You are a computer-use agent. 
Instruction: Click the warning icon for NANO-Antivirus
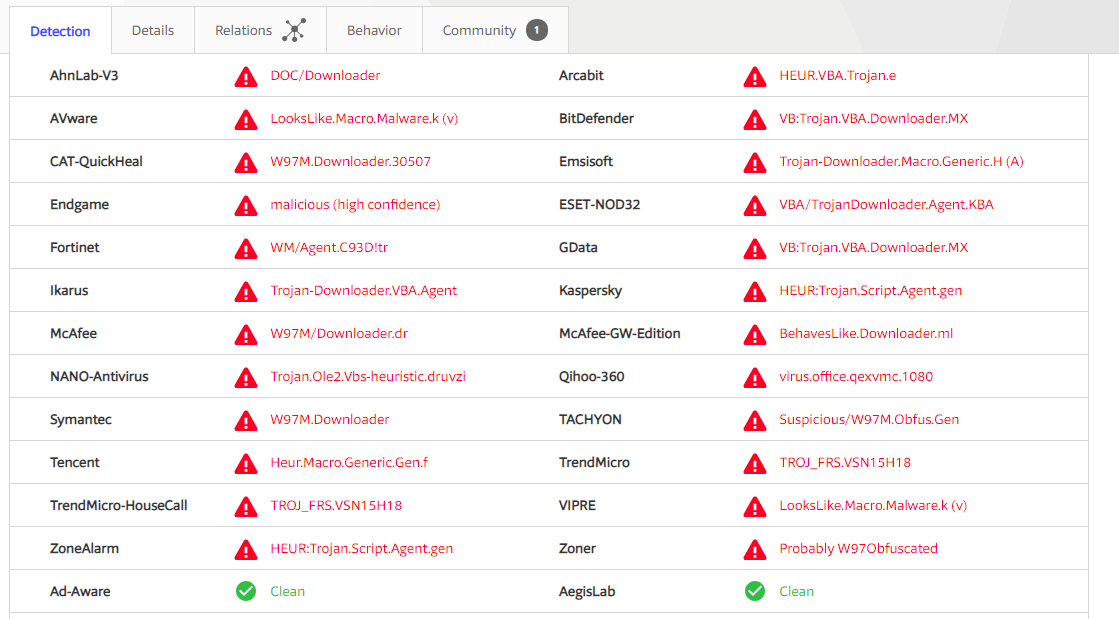pos(245,377)
